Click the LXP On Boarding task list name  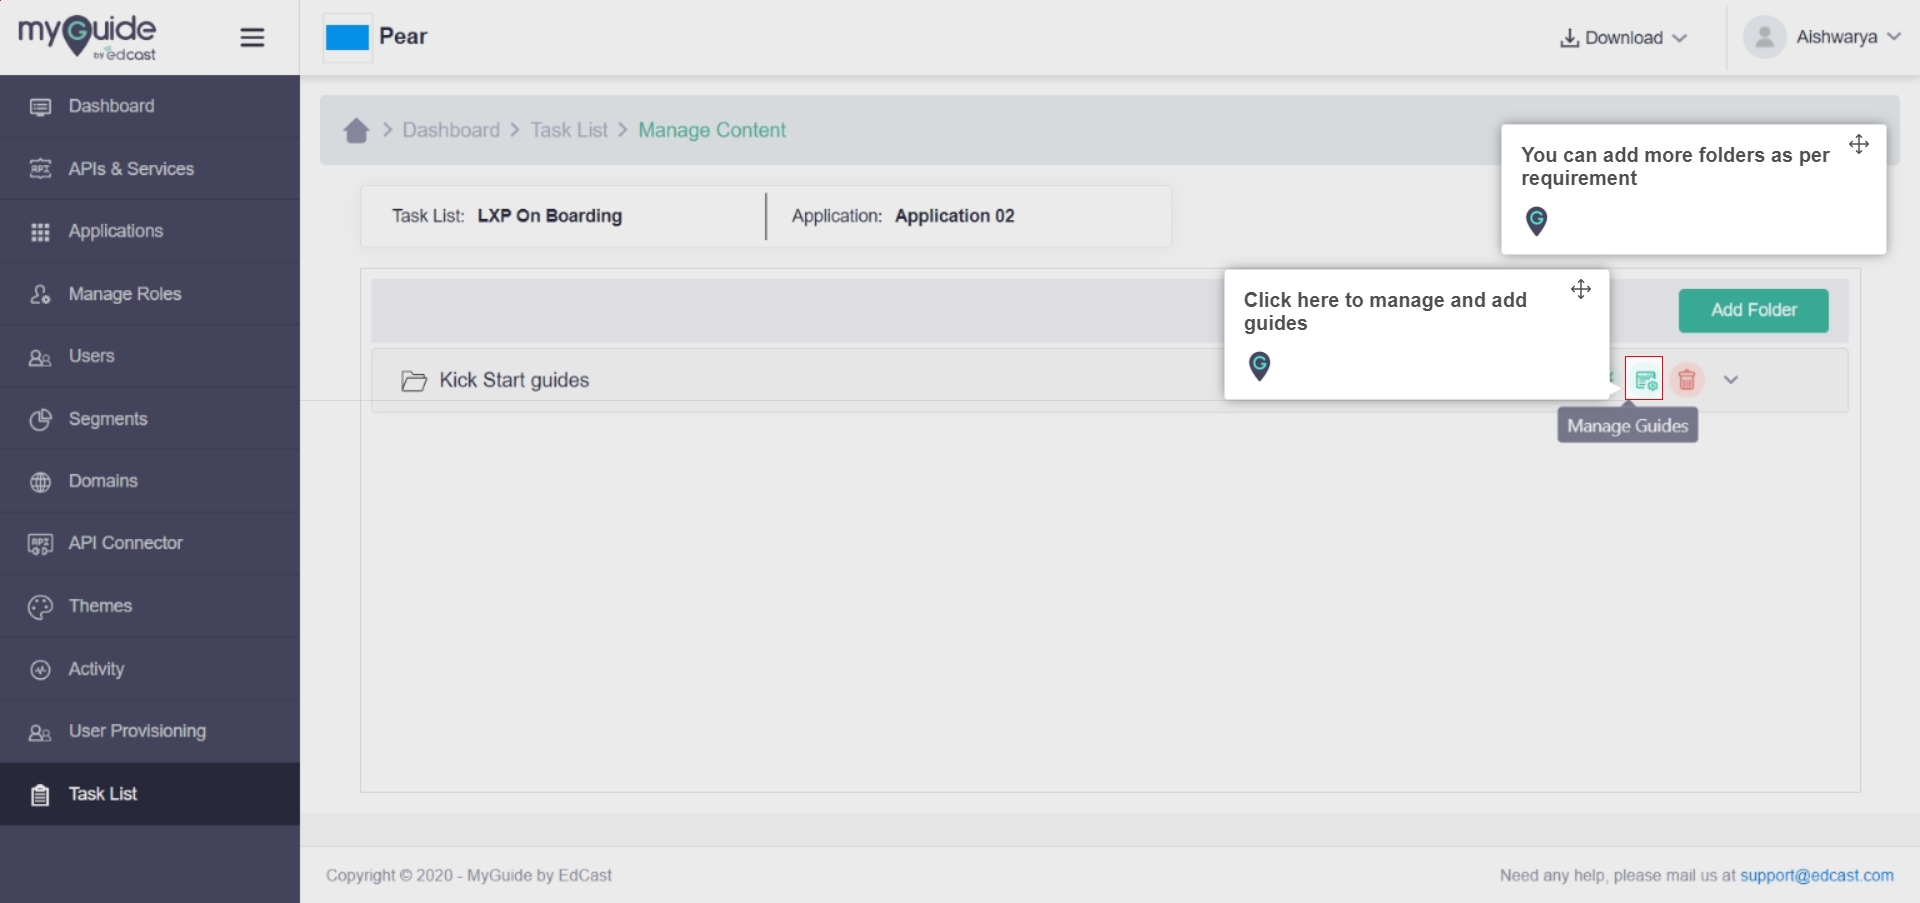[x=550, y=216]
